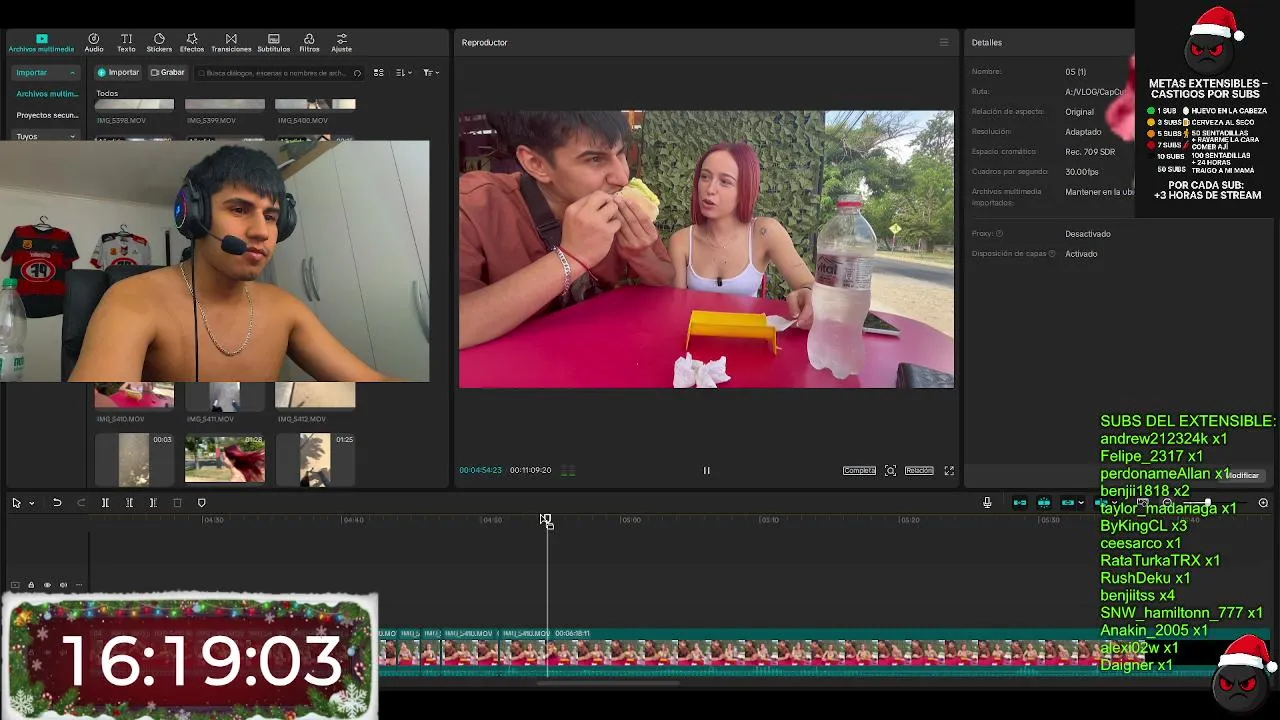Click the Relación aspect ratio button
The height and width of the screenshot is (720, 1280).
919,470
